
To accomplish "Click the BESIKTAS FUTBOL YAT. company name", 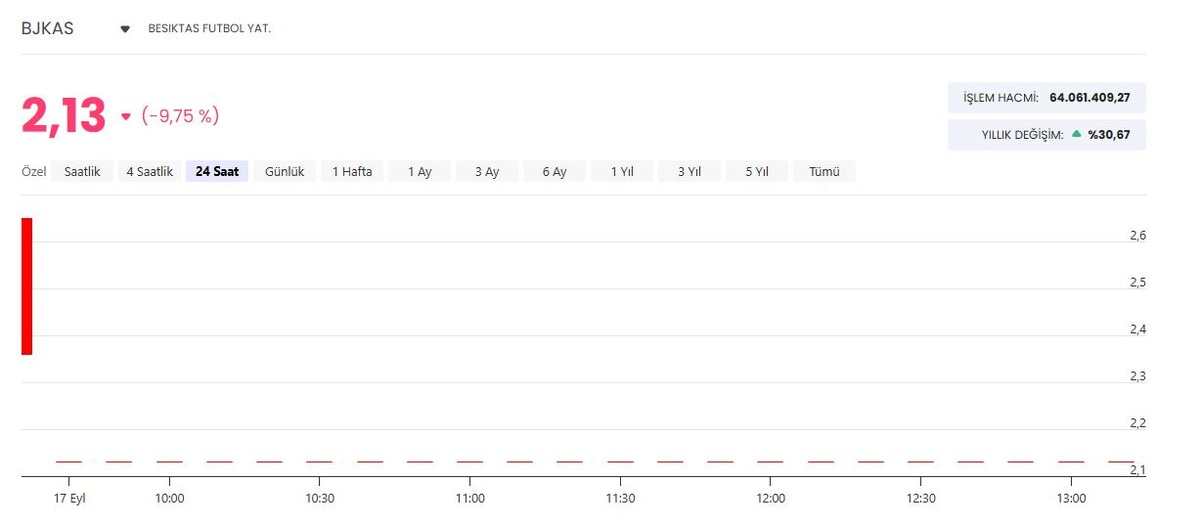I will point(210,29).
